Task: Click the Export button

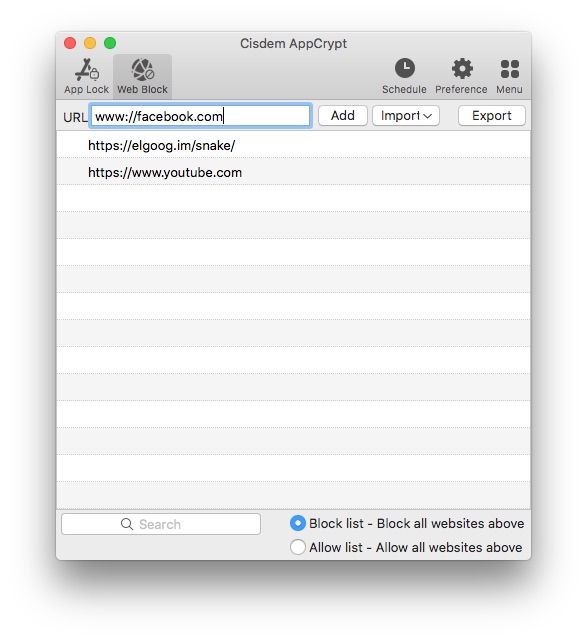Action: 491,116
